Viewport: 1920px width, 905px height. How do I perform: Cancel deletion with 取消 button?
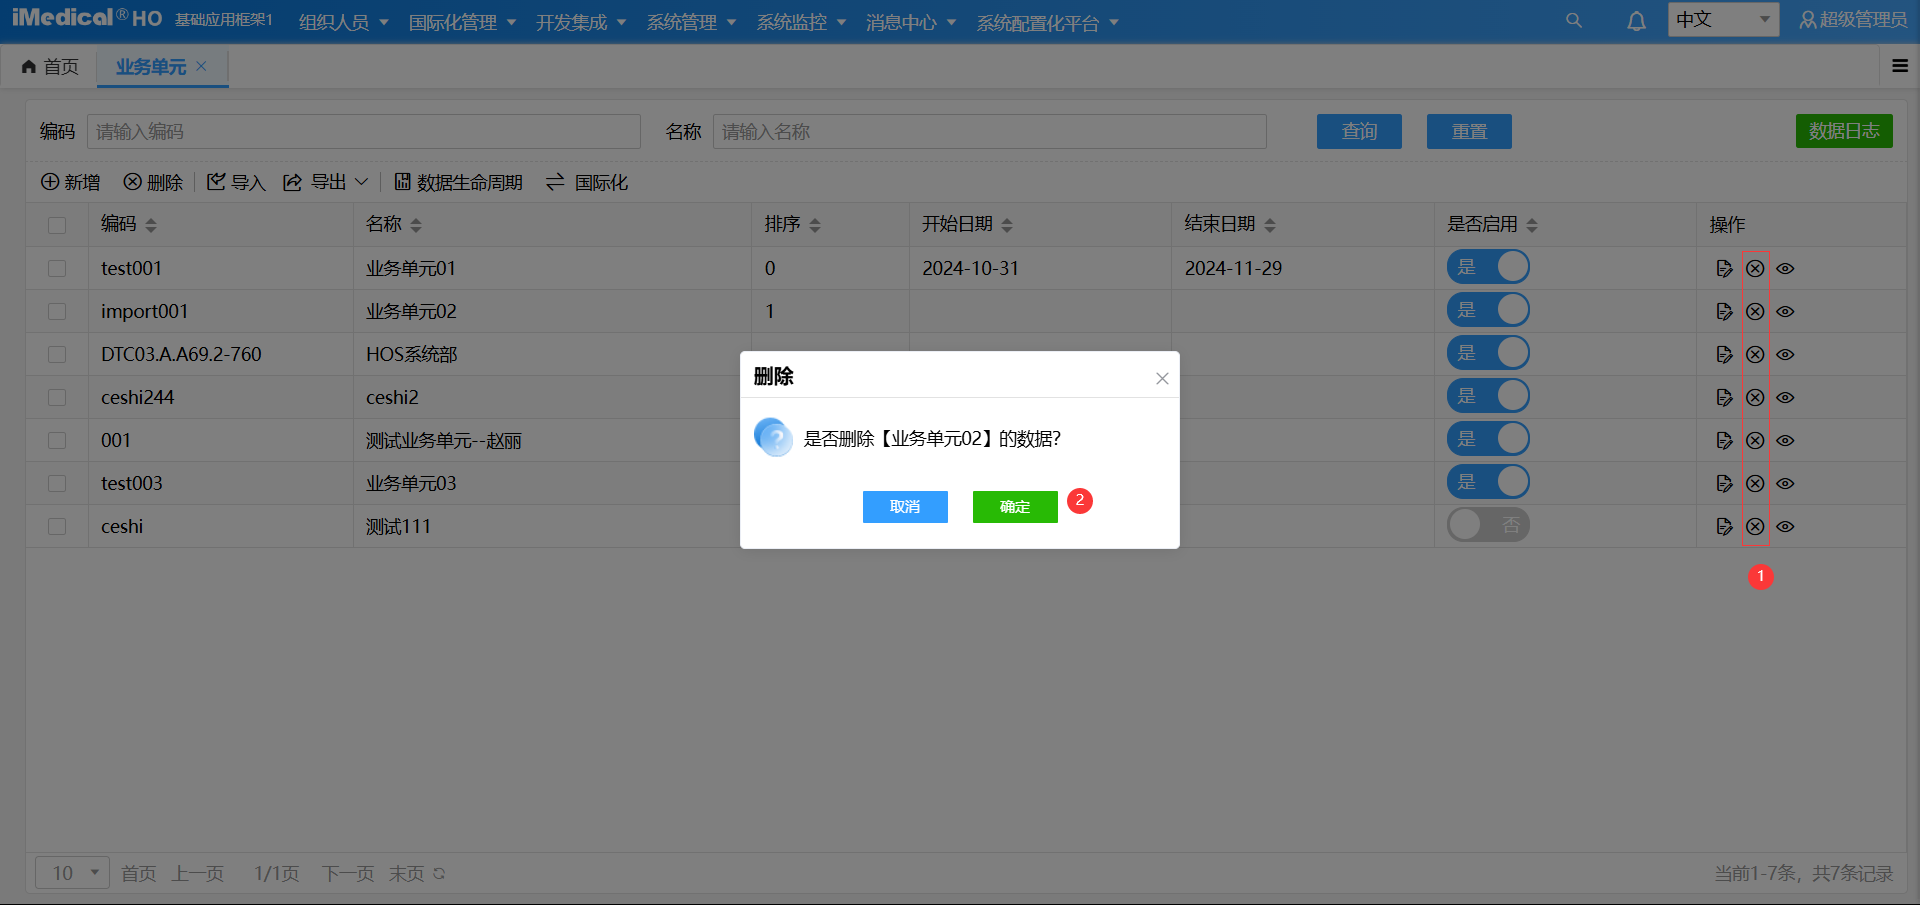click(905, 507)
